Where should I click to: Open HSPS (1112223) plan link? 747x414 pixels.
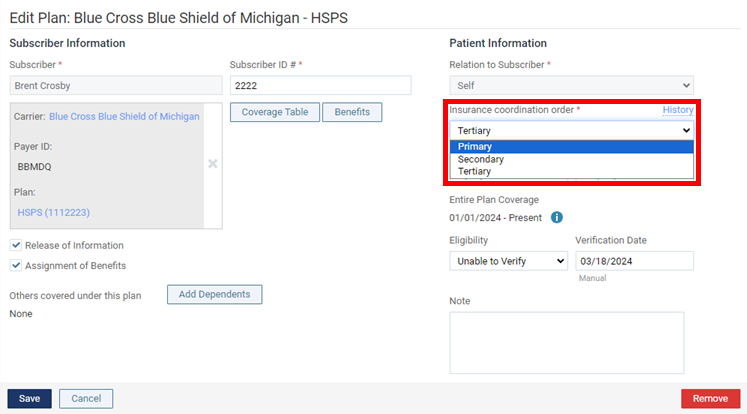coord(56,212)
